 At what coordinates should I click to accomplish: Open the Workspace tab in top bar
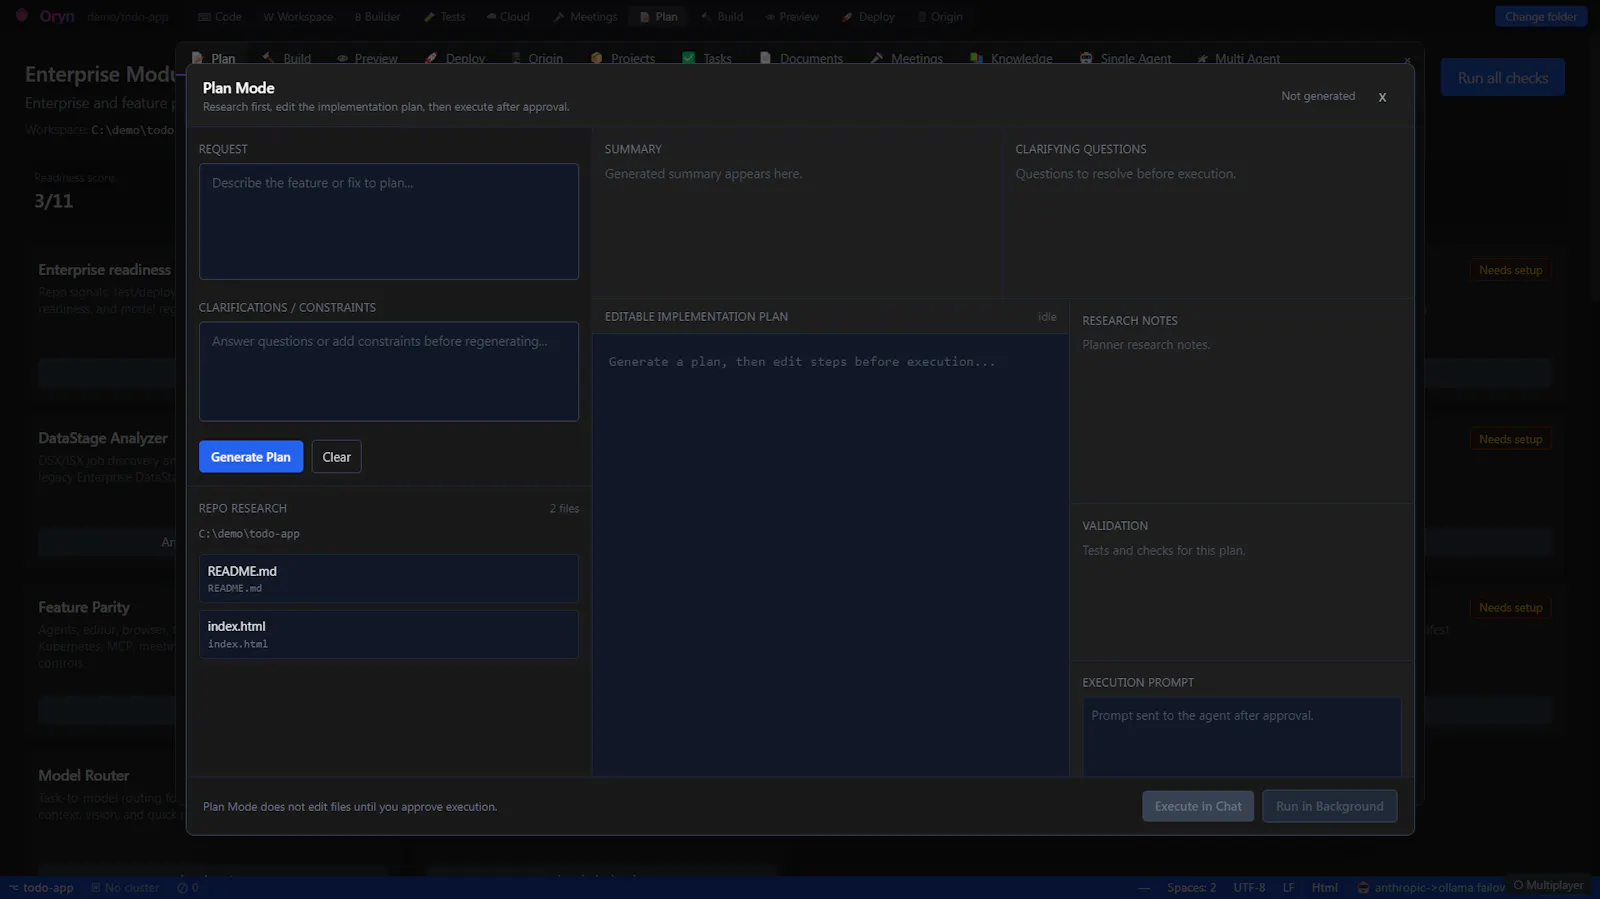(298, 16)
